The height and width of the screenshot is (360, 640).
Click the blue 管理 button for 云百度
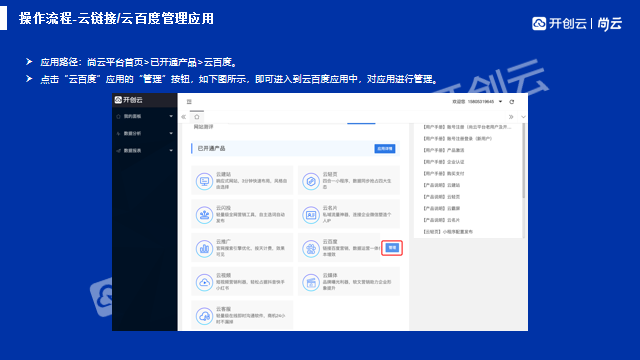[392, 248]
